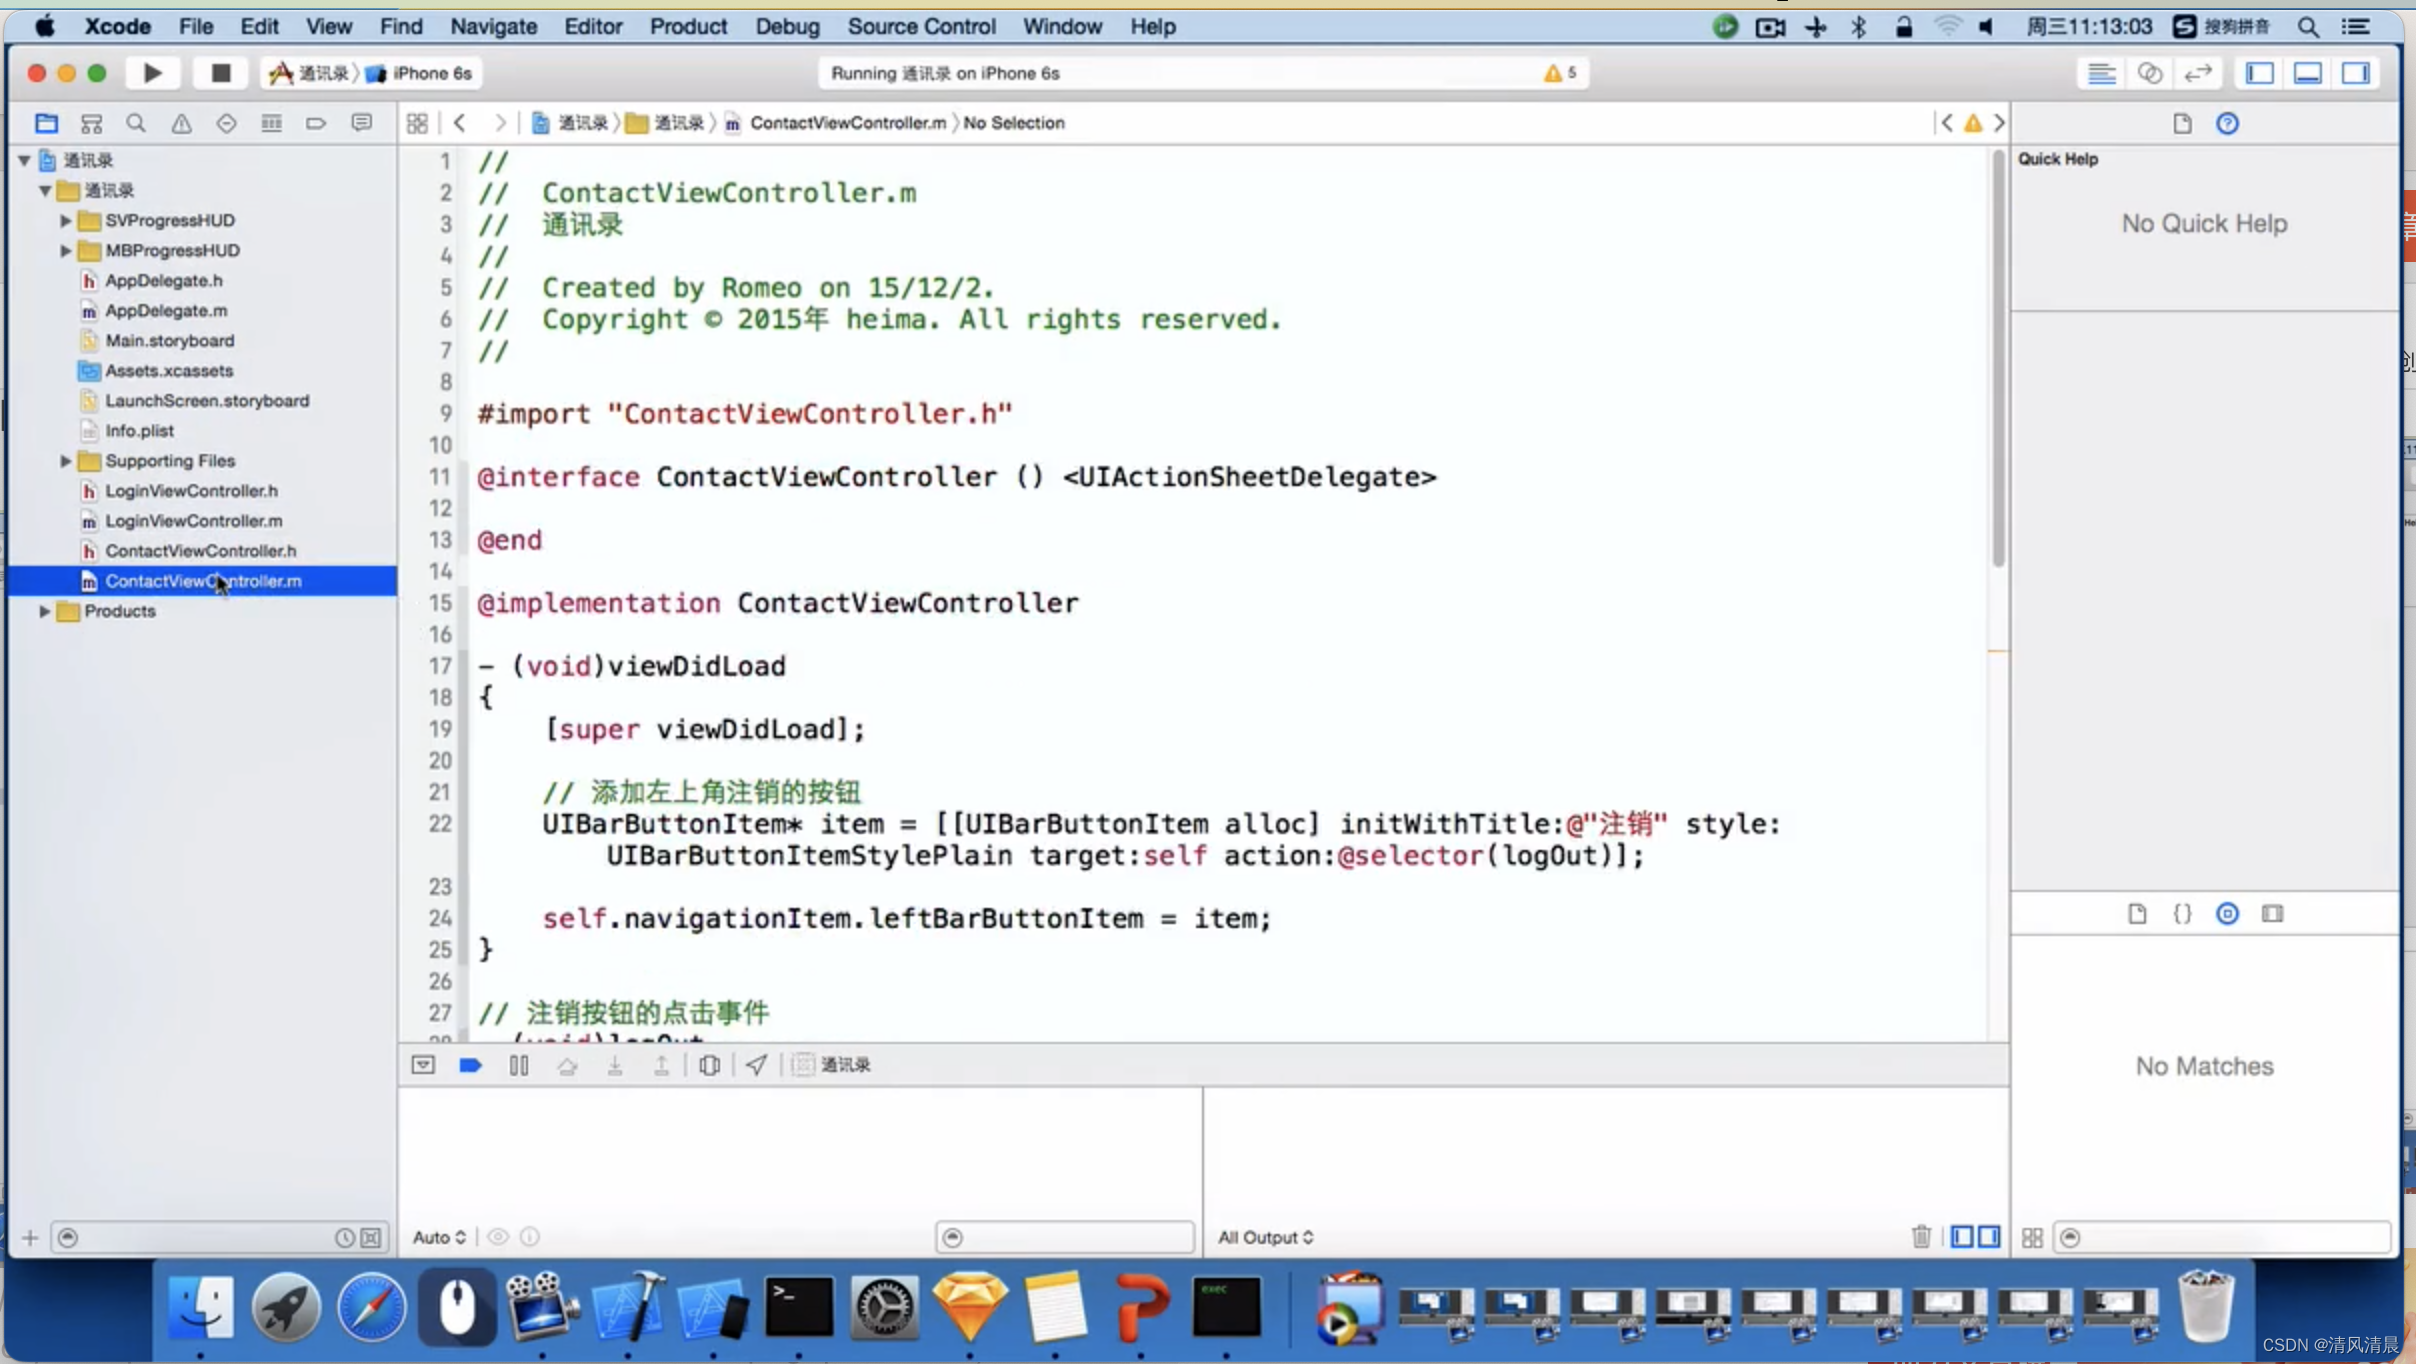The image size is (2416, 1364).
Task: Collapse the 通讯录 project root
Action: click(x=24, y=160)
